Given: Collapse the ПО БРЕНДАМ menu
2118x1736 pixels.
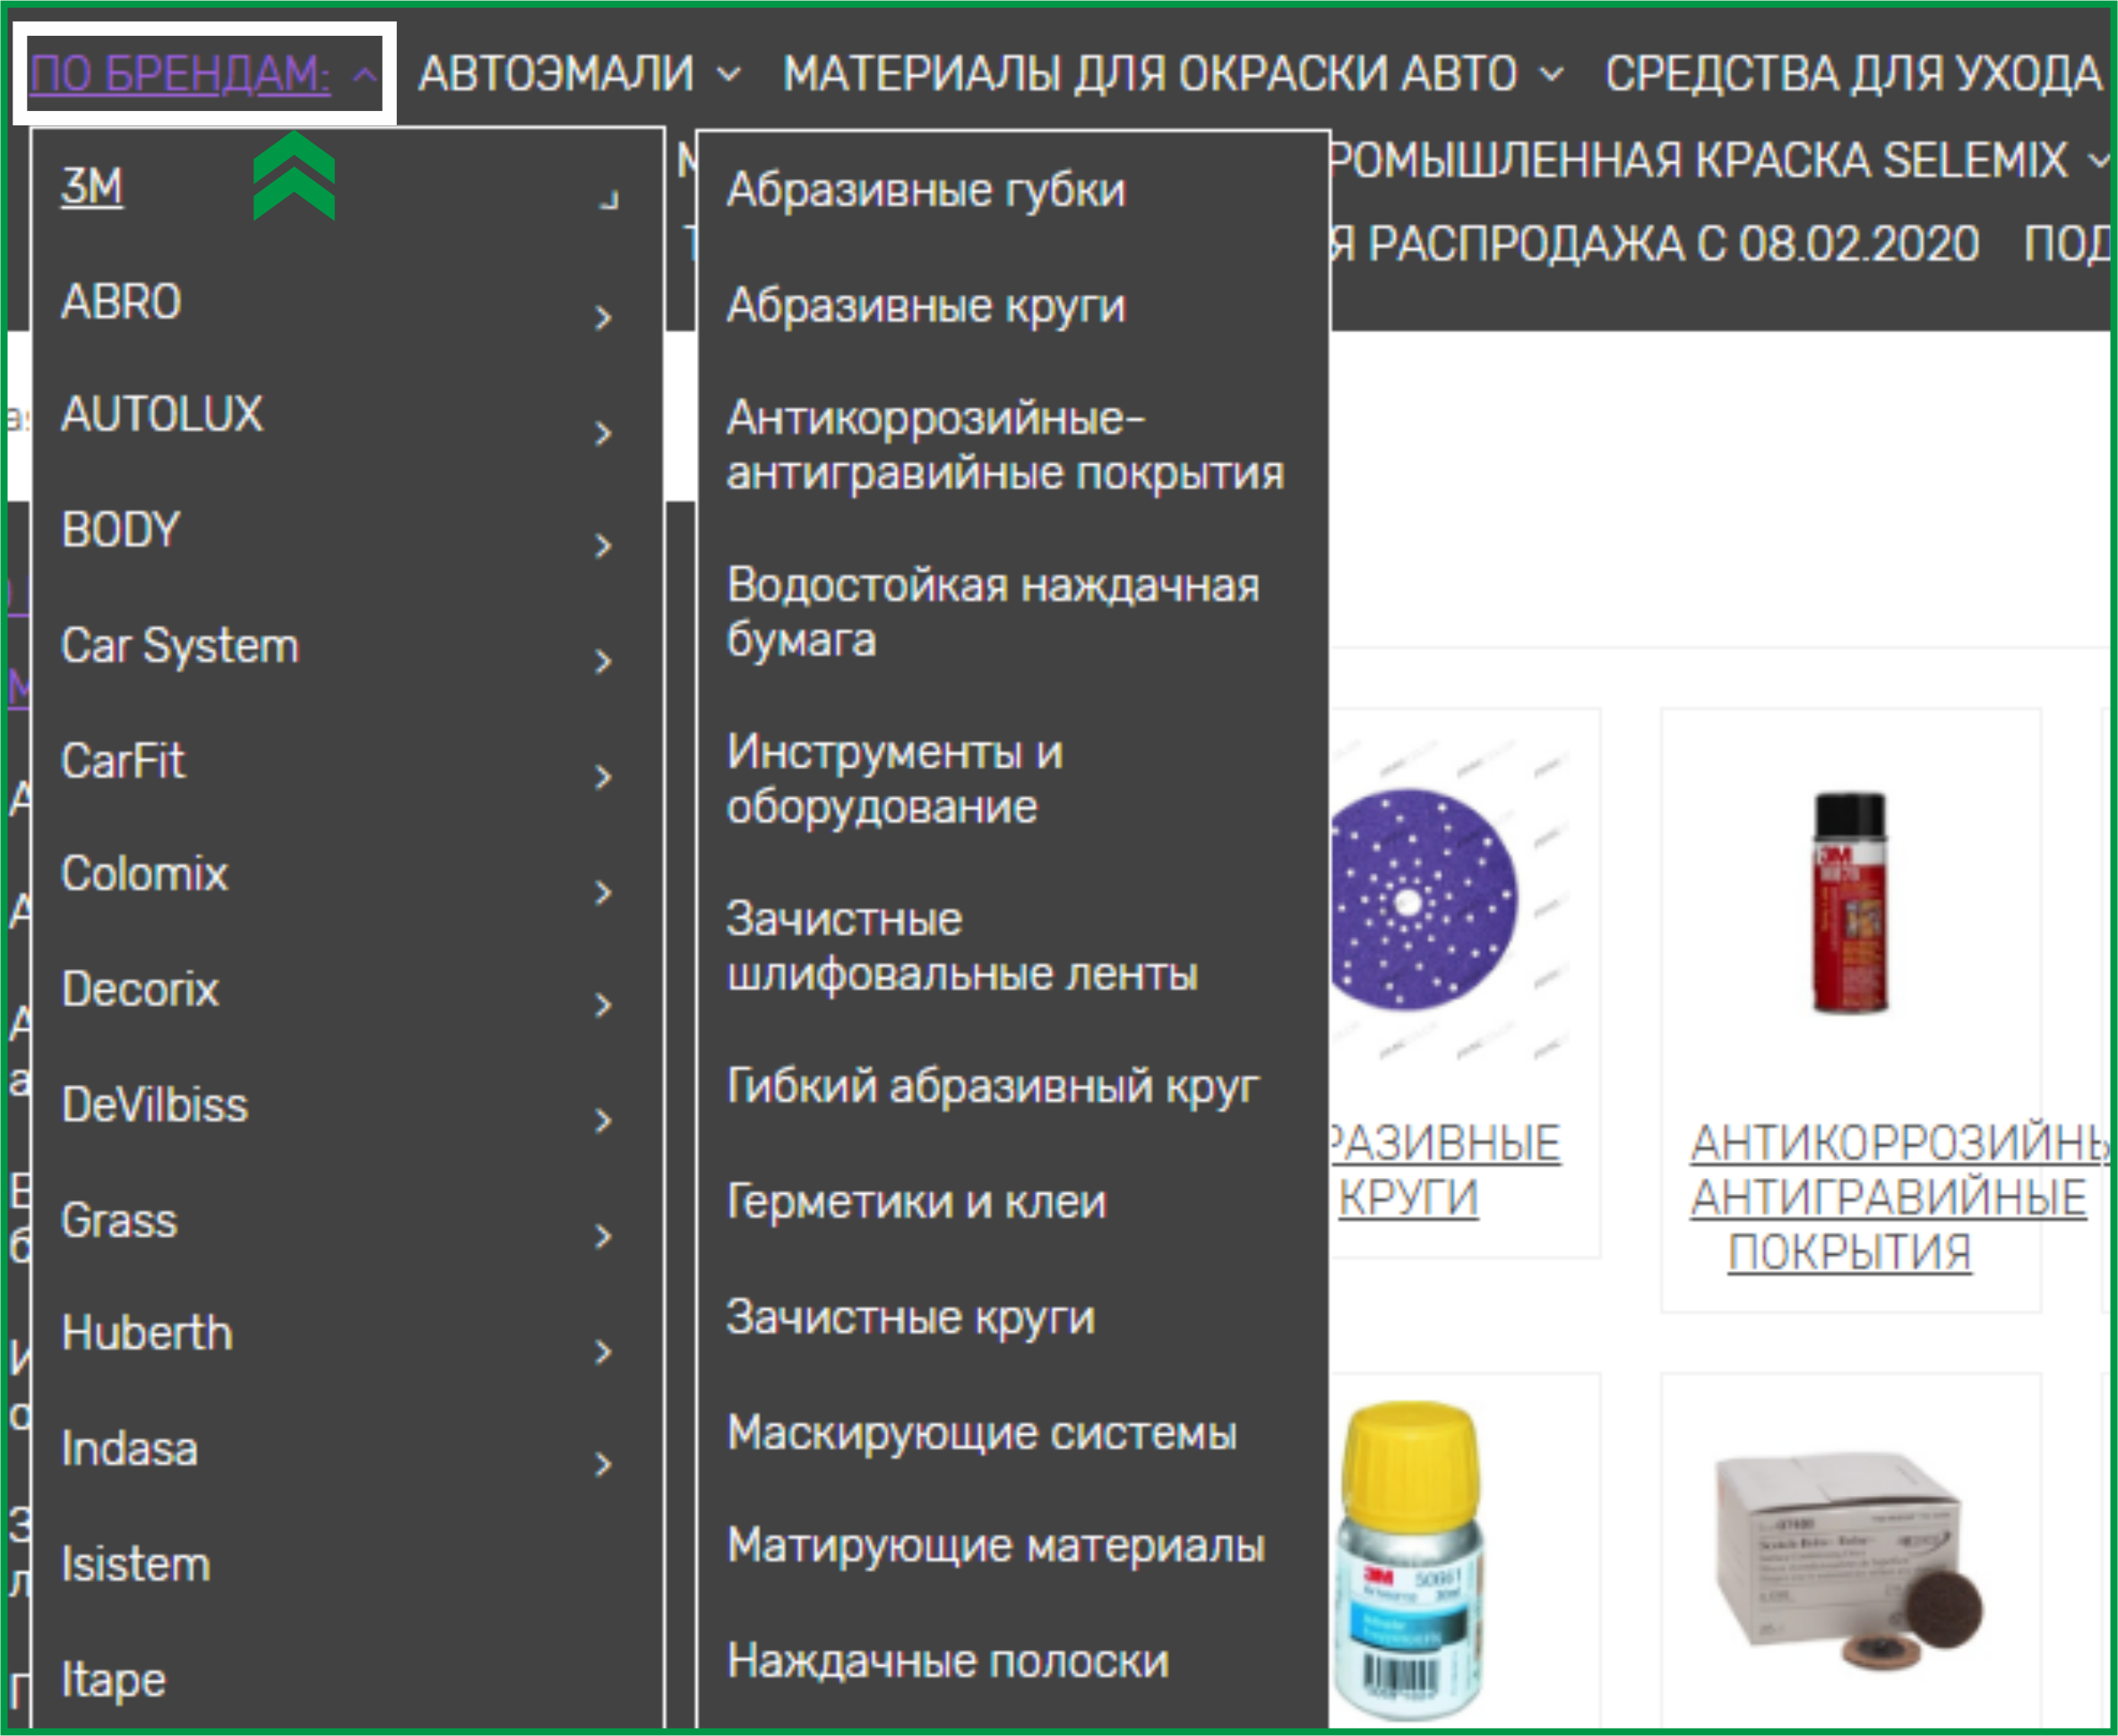Looking at the screenshot, I should pyautogui.click(x=204, y=74).
